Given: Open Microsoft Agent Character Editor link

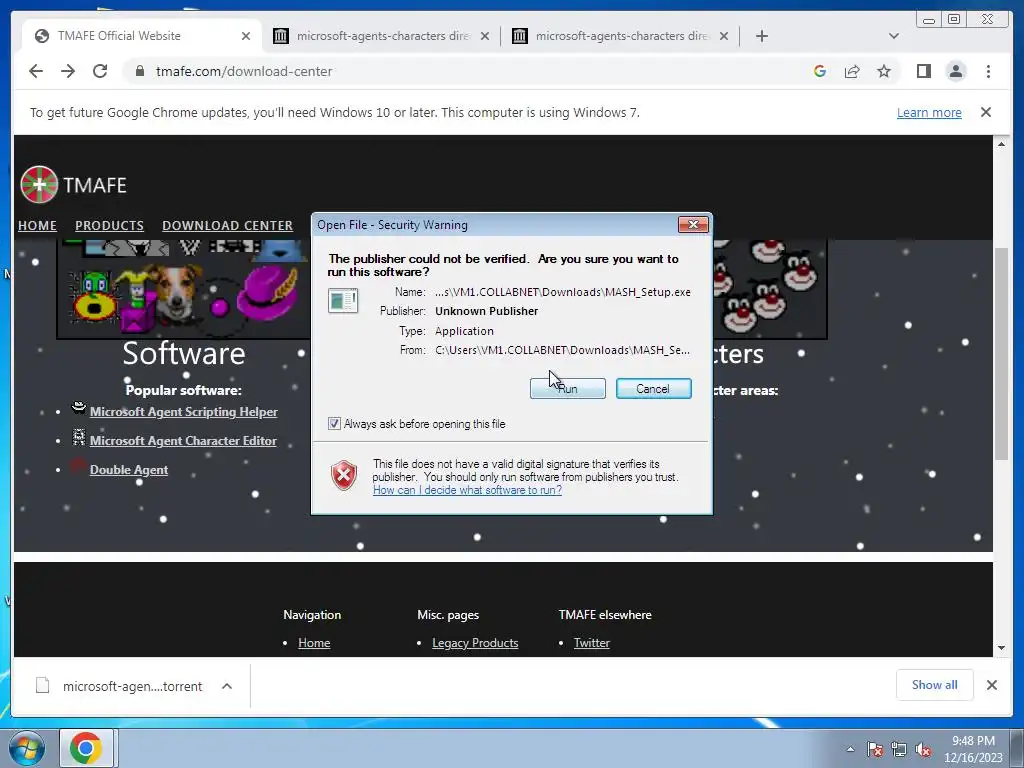Looking at the screenshot, I should pyautogui.click(x=183, y=441).
